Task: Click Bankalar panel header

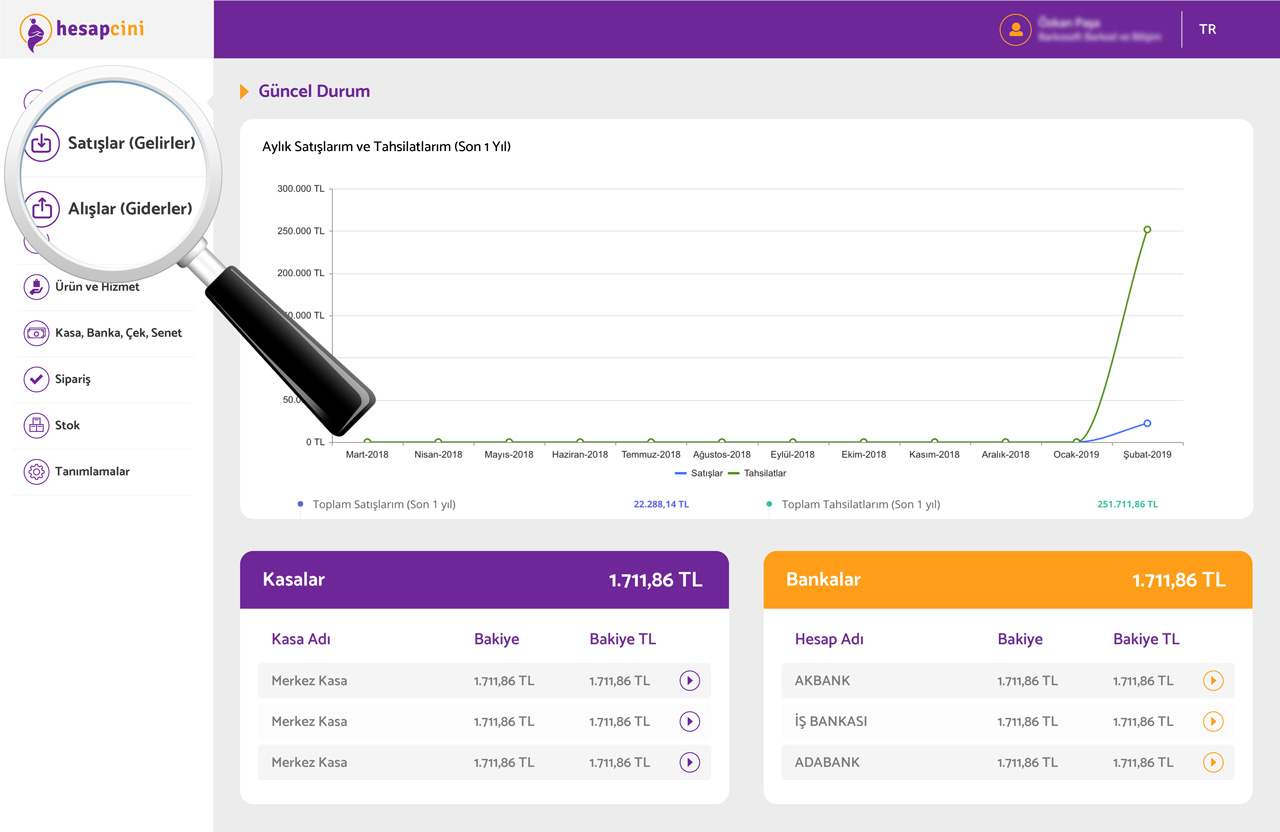Action: 1008,580
